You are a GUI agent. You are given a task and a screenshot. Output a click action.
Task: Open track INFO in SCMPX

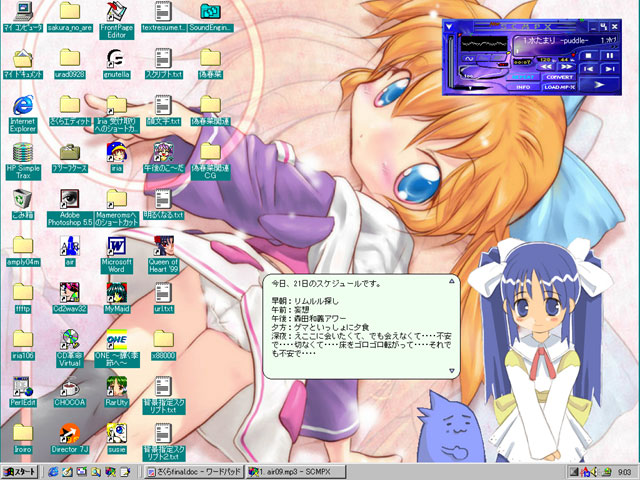pyautogui.click(x=523, y=87)
